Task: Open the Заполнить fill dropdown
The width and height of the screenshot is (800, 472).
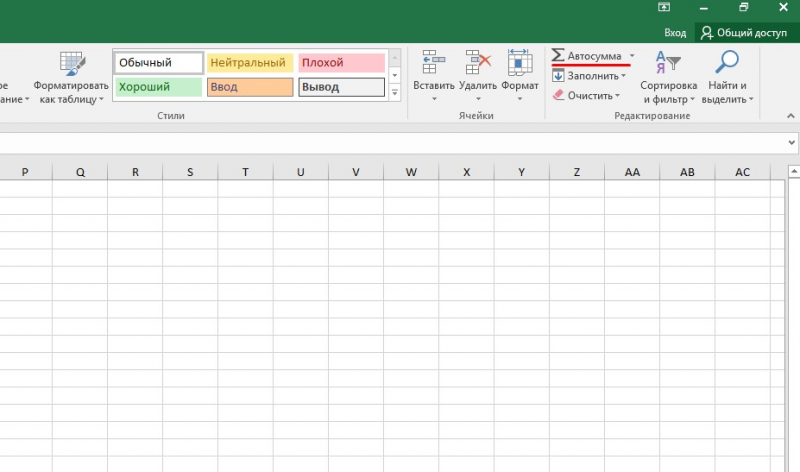Action: 623,76
